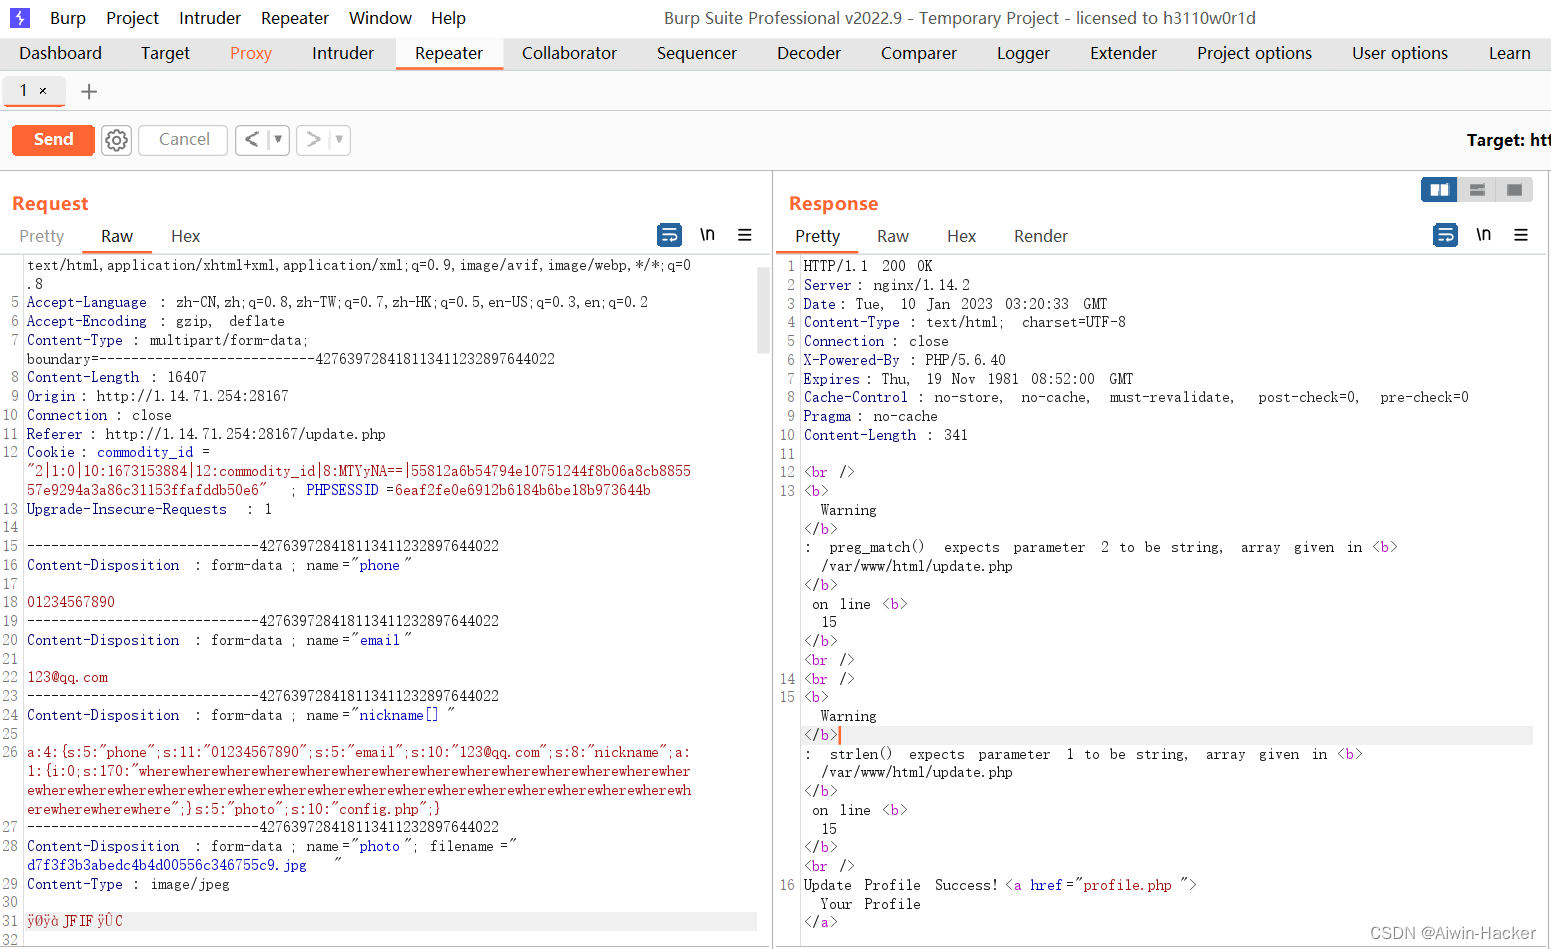Switch to the Intruder tool tab

[x=343, y=53]
